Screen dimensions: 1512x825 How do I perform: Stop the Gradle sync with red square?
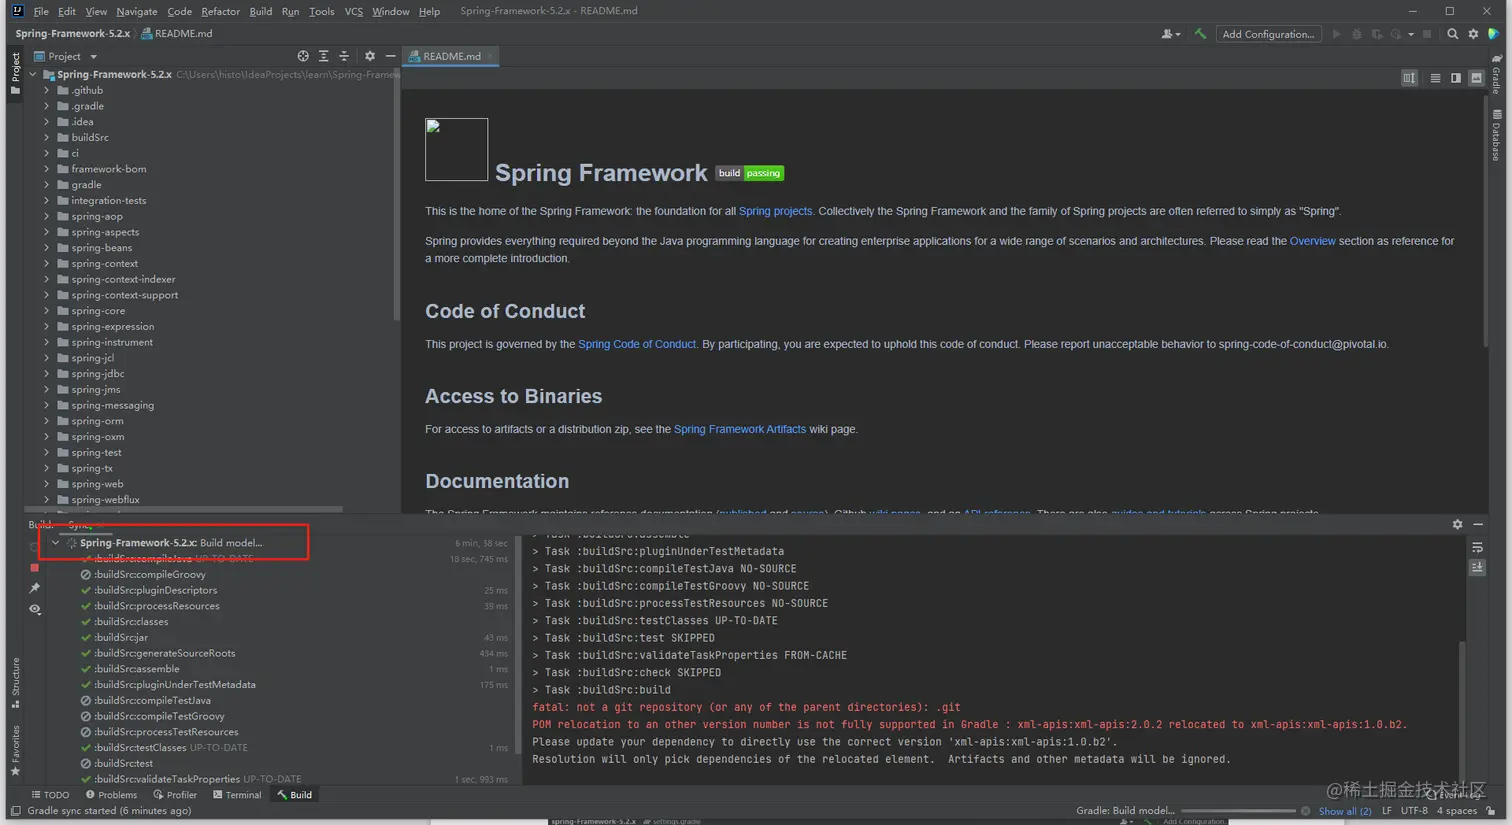[x=34, y=567]
